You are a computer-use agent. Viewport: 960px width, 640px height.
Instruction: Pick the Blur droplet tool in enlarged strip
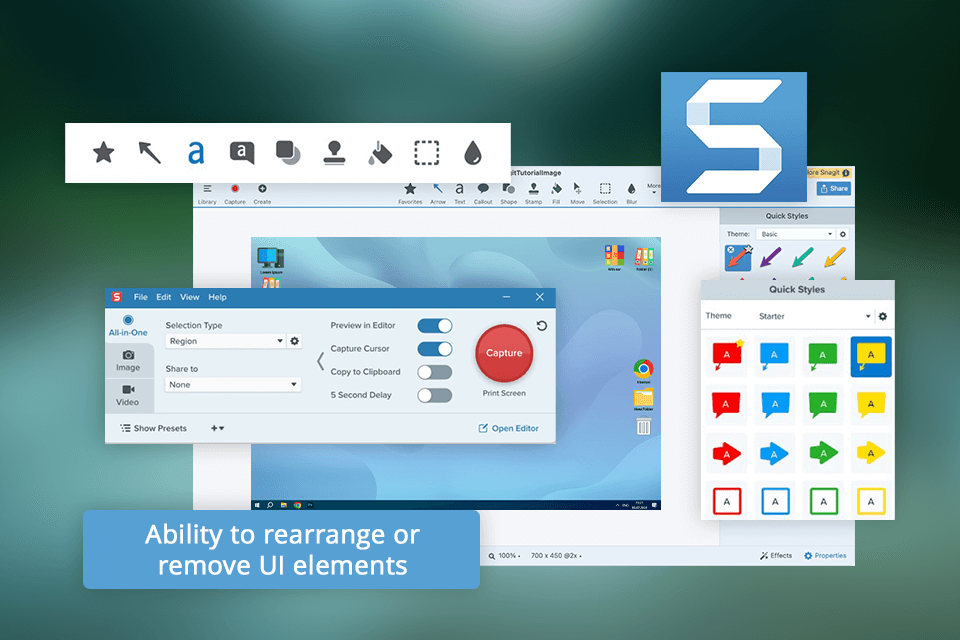(473, 152)
